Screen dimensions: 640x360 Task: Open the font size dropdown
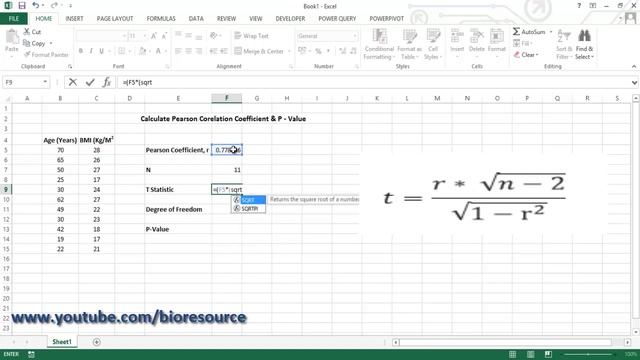click(x=144, y=36)
